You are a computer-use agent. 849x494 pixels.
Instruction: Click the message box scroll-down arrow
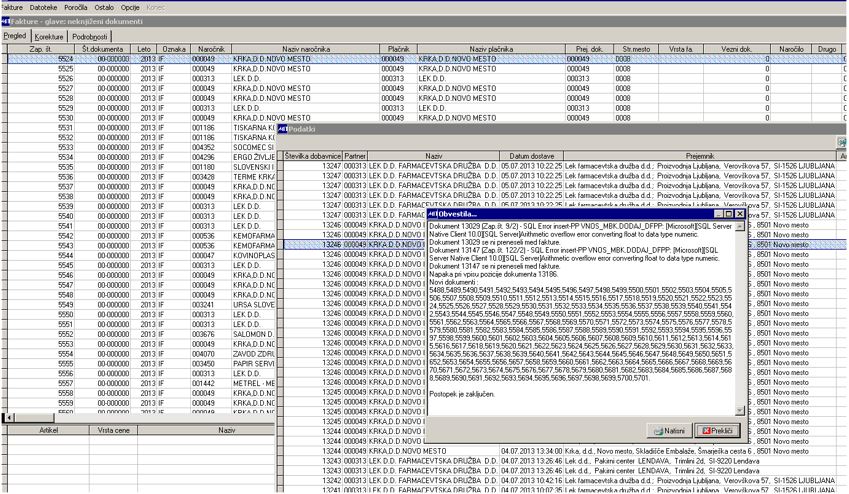pyautogui.click(x=740, y=411)
